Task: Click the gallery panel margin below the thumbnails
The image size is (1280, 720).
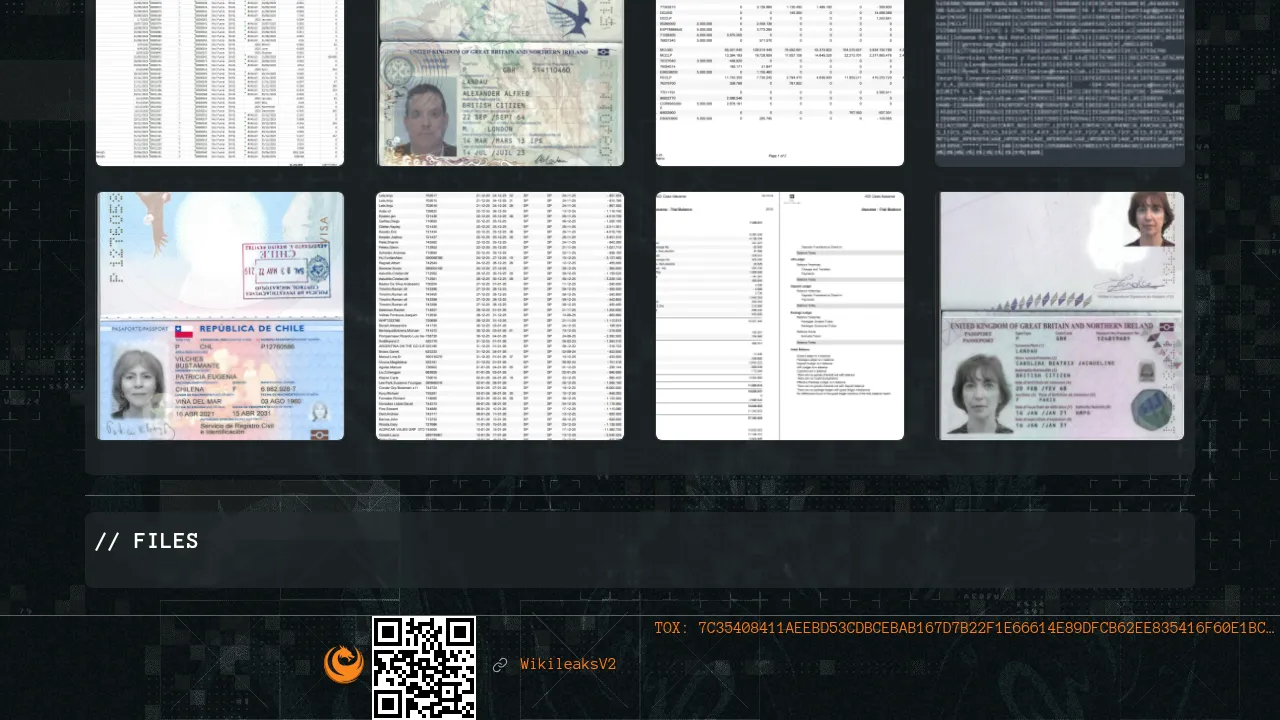Action: (x=640, y=457)
